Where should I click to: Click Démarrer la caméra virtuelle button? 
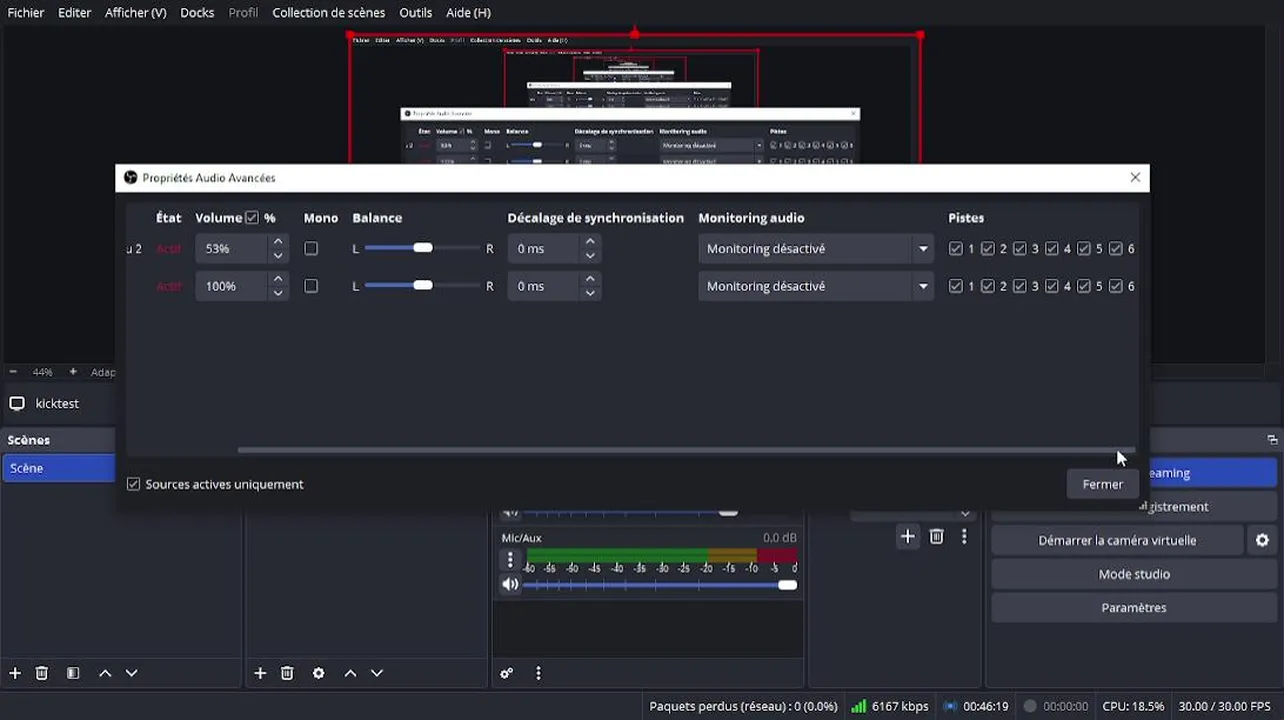point(1117,540)
